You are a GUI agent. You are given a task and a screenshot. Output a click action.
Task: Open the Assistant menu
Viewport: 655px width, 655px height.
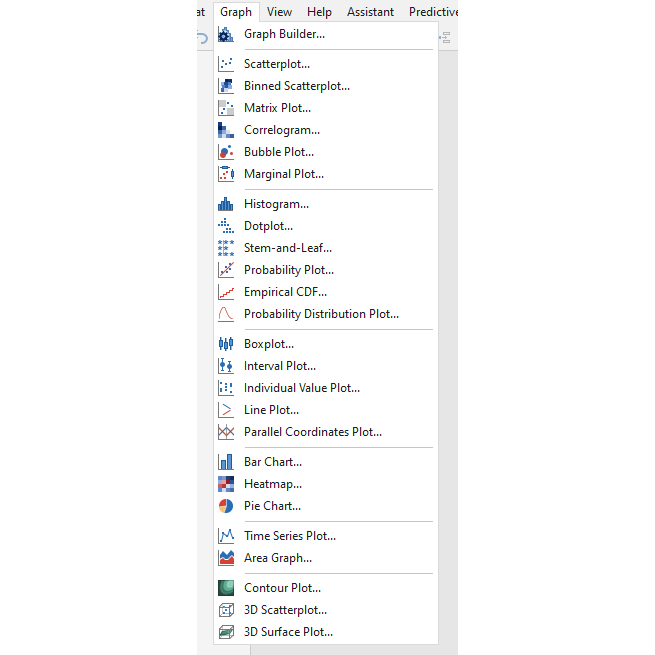point(370,12)
